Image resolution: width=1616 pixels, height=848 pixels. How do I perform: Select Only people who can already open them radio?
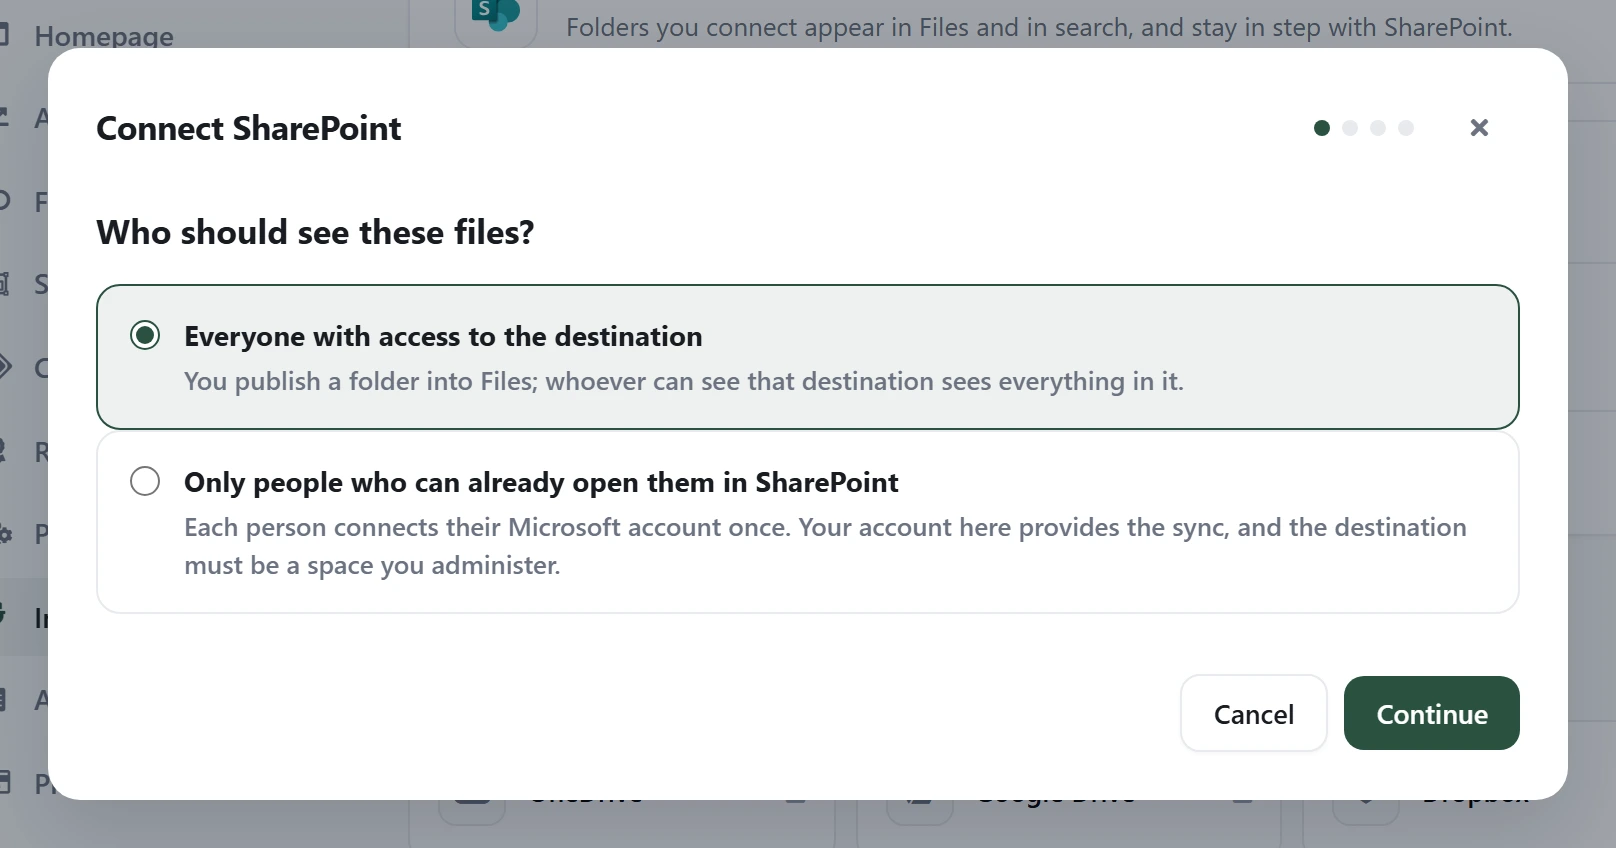coord(145,481)
